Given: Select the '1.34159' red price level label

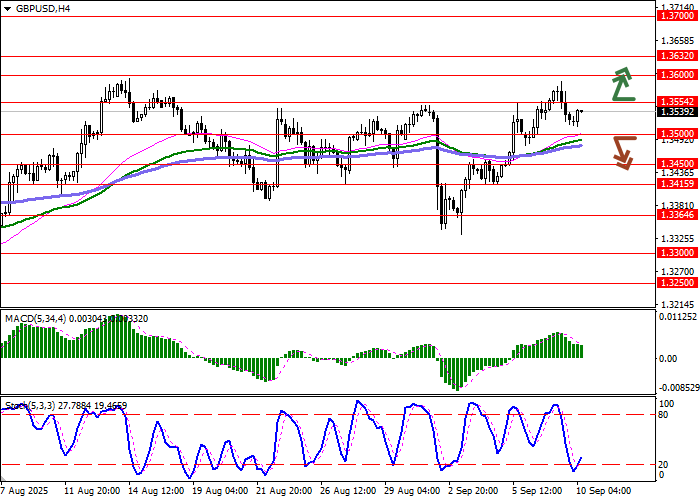Looking at the screenshot, I should pyautogui.click(x=677, y=184).
